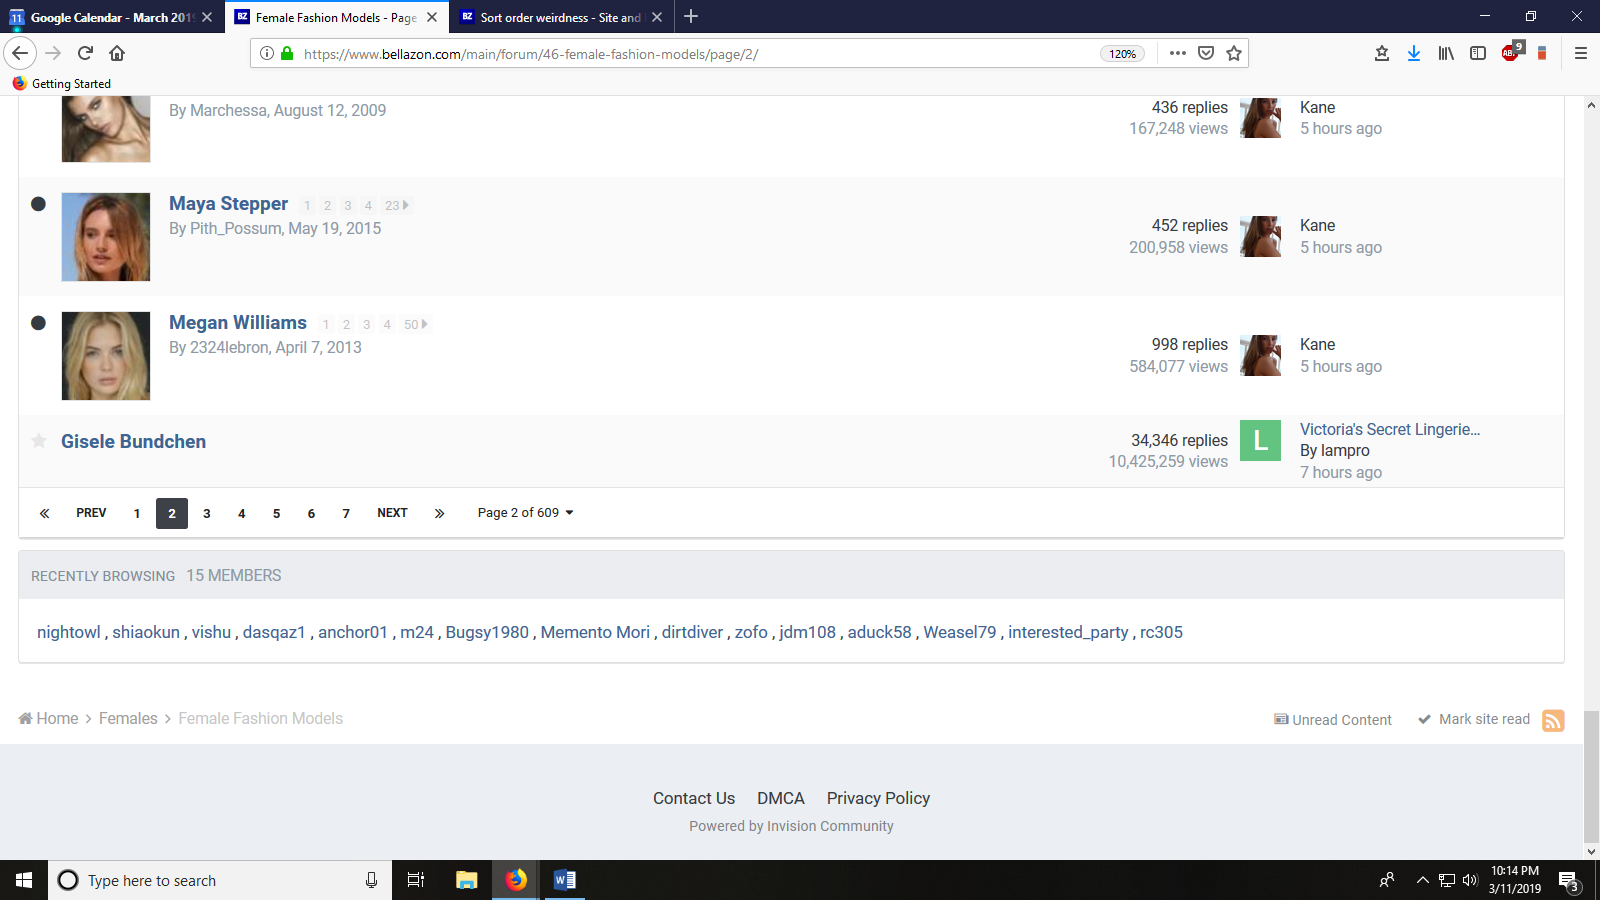The height and width of the screenshot is (900, 1600).
Task: Bookmark this page with star icon
Action: (1234, 53)
